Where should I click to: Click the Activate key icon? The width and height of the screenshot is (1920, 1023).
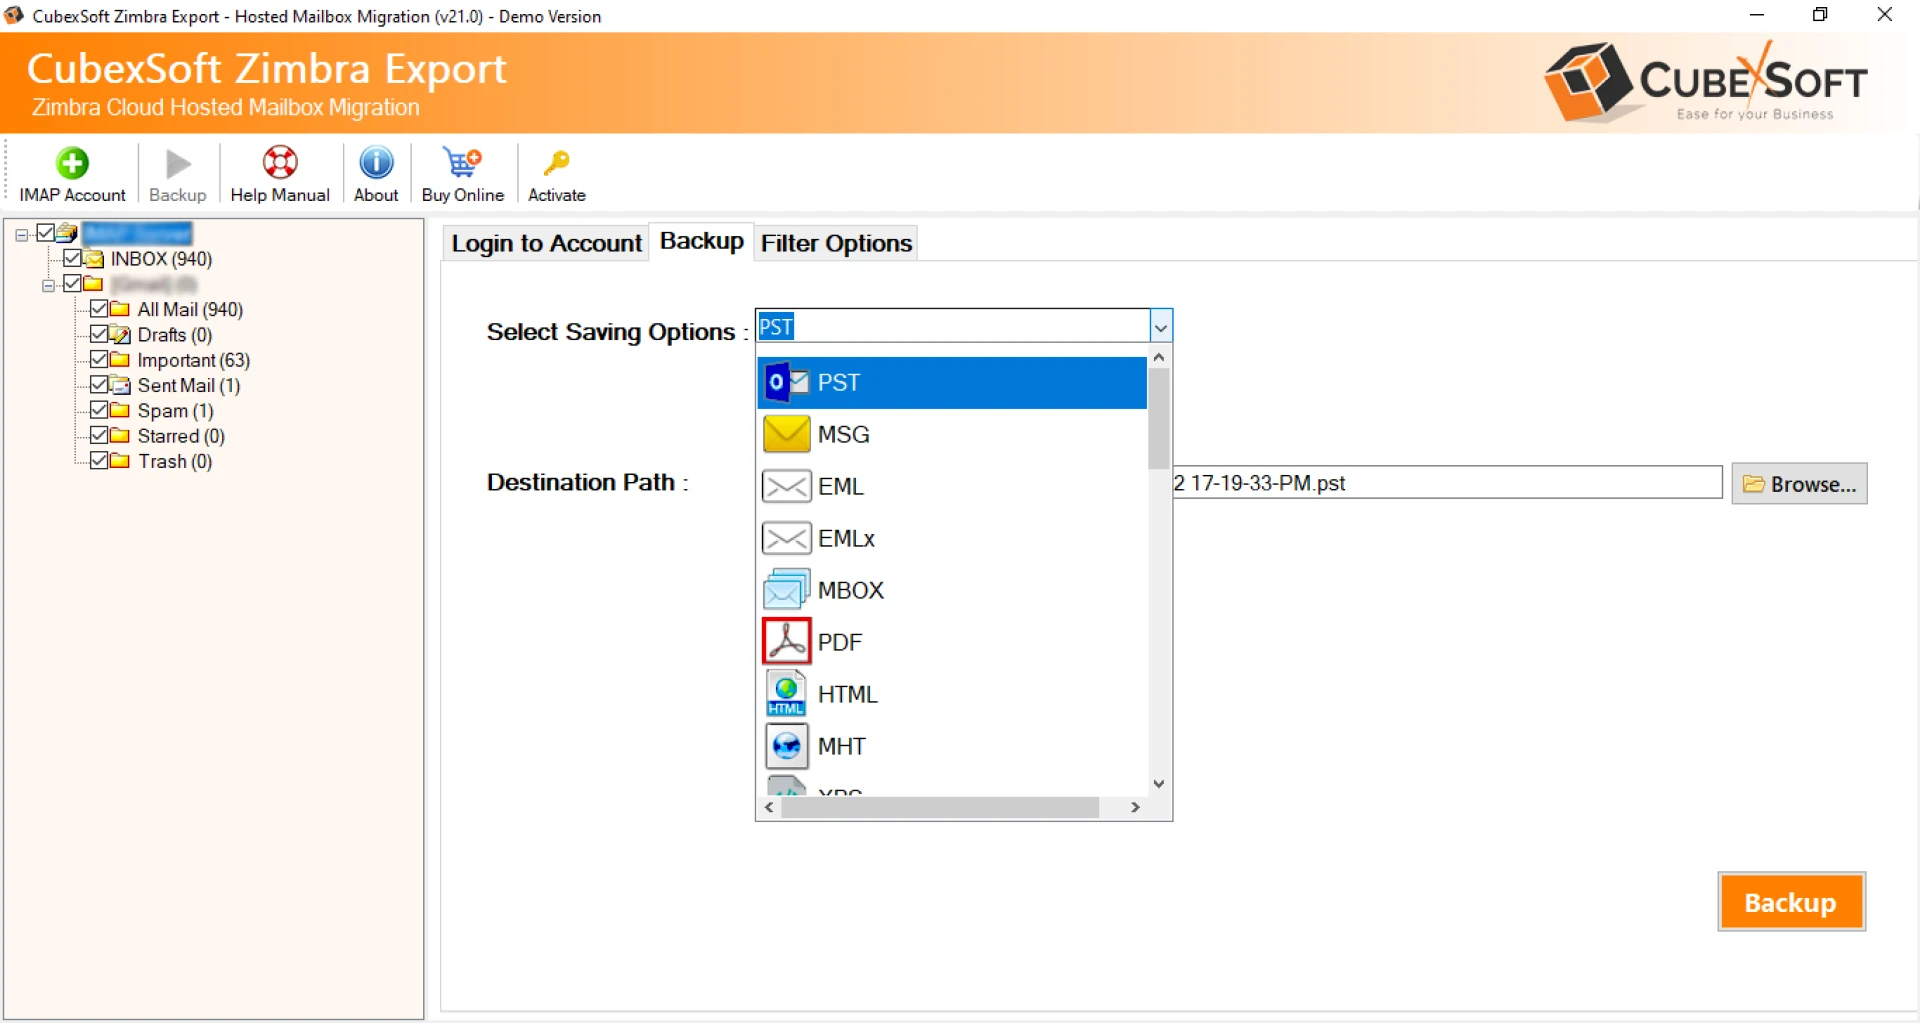click(x=556, y=172)
